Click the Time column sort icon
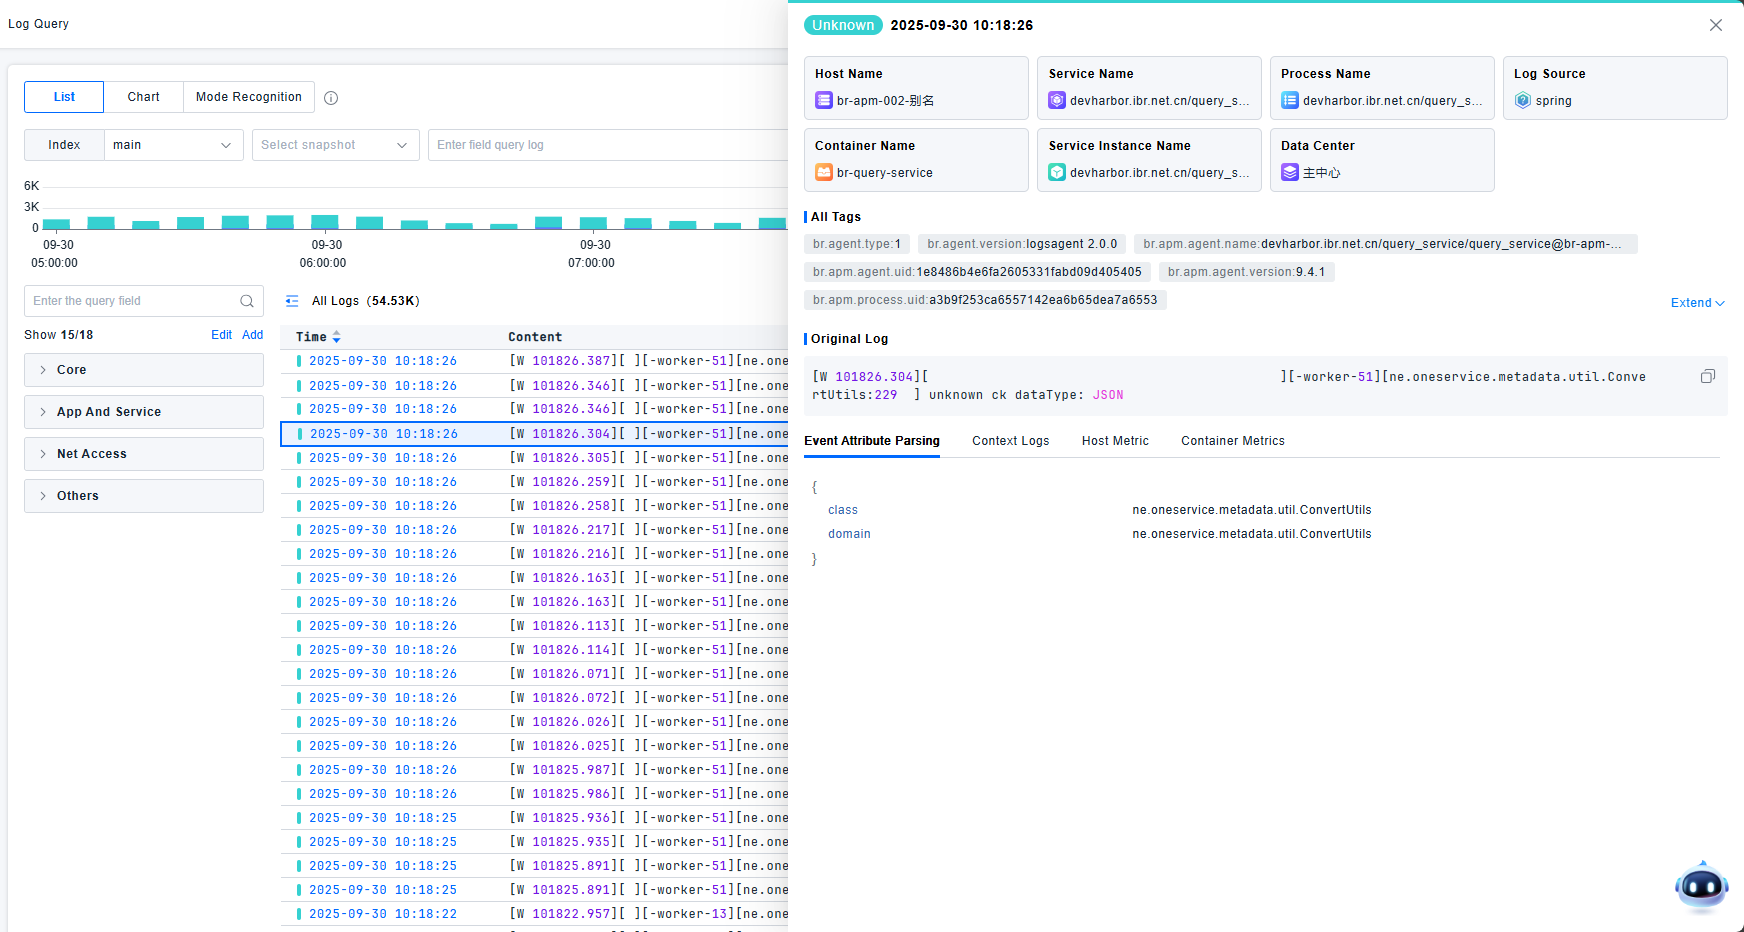Viewport: 1744px width, 932px height. point(337,337)
